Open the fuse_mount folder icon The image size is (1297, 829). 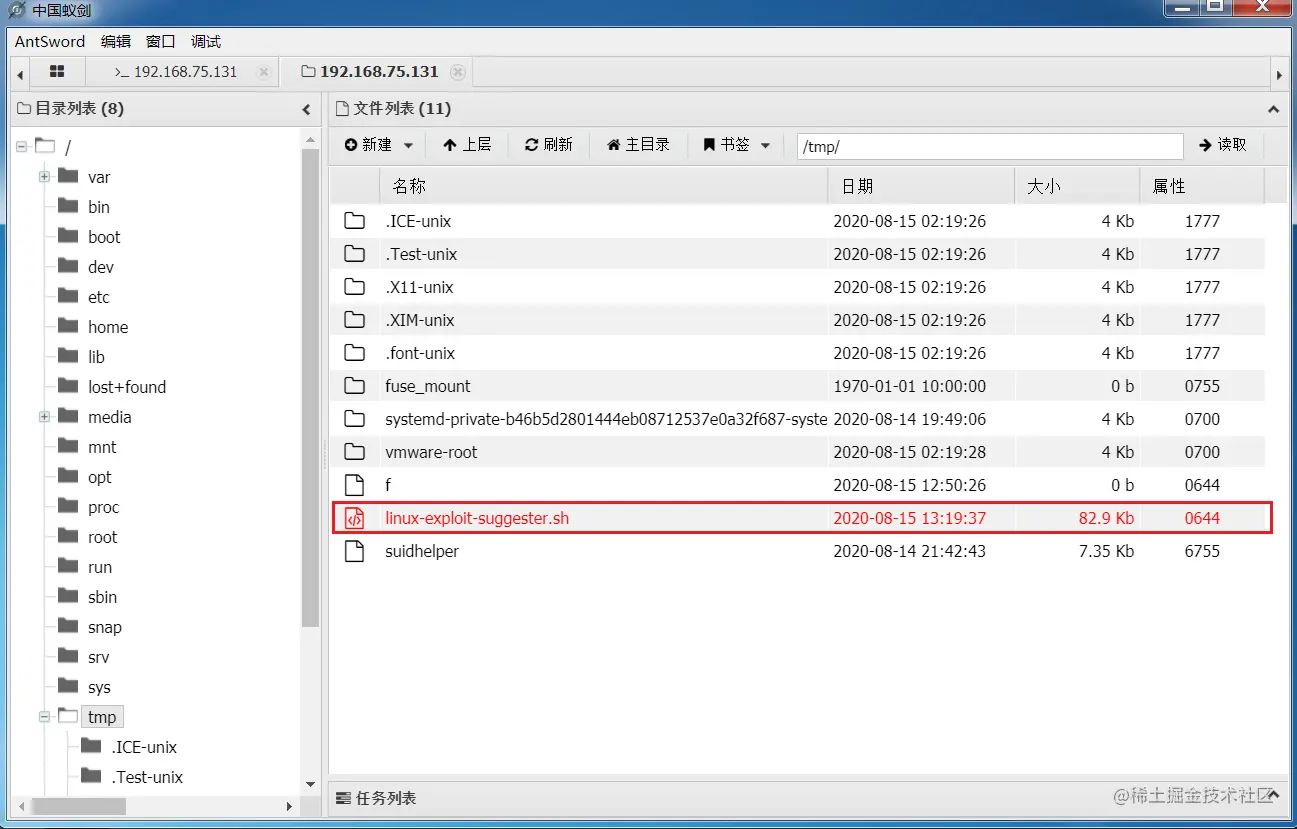click(x=354, y=386)
